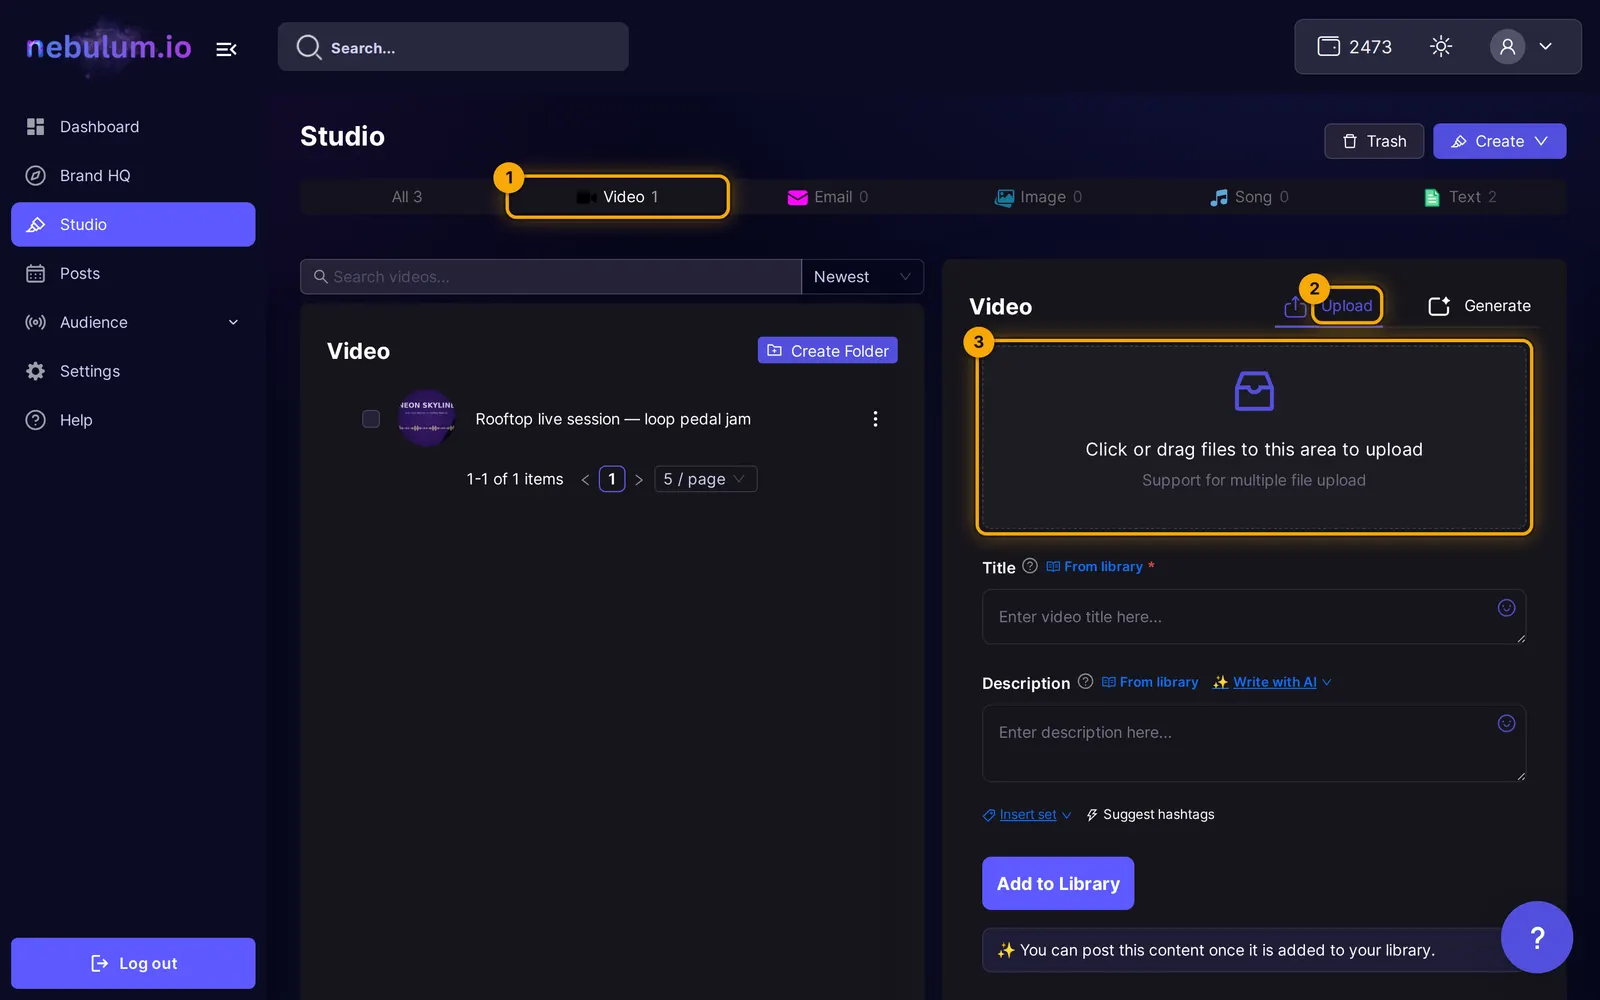1600x1000 pixels.
Task: Open the Help page
Action: coord(133,420)
